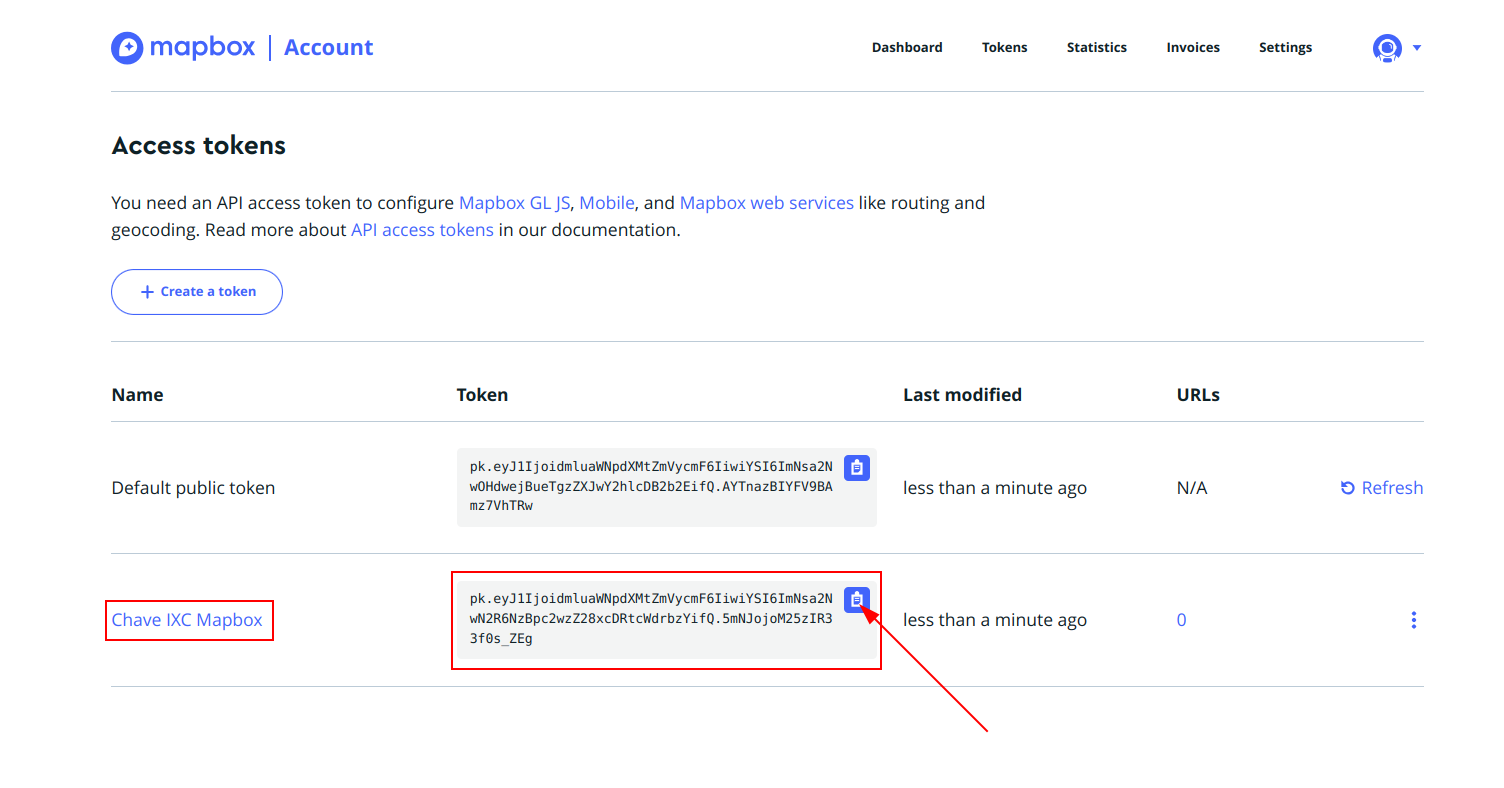Open the API access tokens documentation link

pyautogui.click(x=422, y=230)
